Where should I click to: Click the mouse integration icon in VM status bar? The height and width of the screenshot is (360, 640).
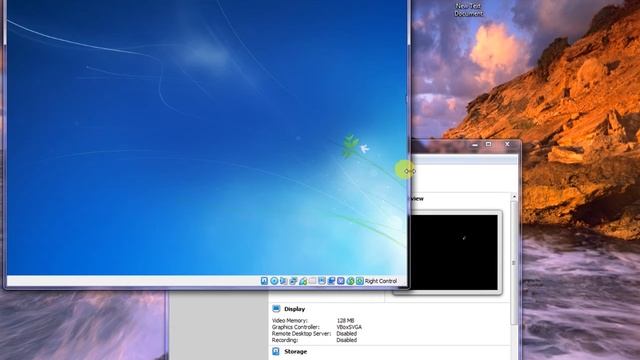click(350, 281)
